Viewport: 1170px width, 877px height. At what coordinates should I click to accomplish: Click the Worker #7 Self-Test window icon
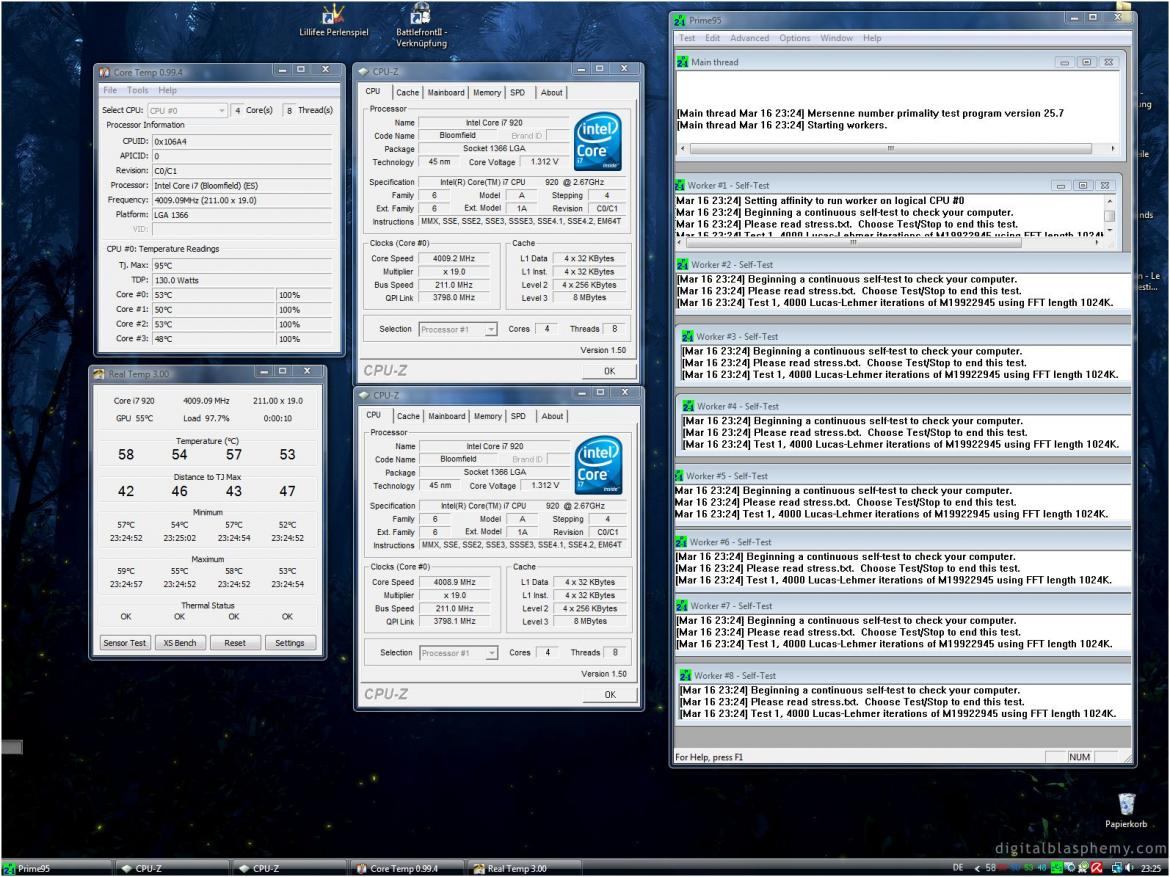[x=682, y=606]
